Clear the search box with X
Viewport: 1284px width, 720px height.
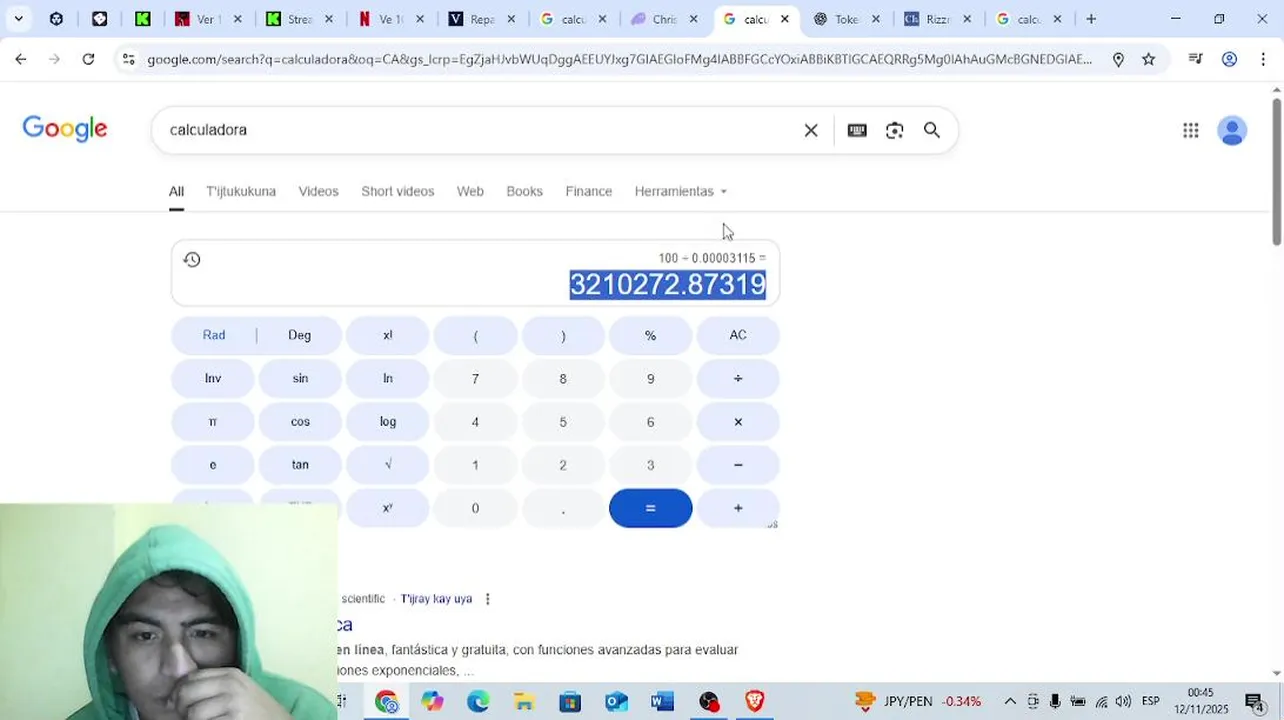pos(811,130)
